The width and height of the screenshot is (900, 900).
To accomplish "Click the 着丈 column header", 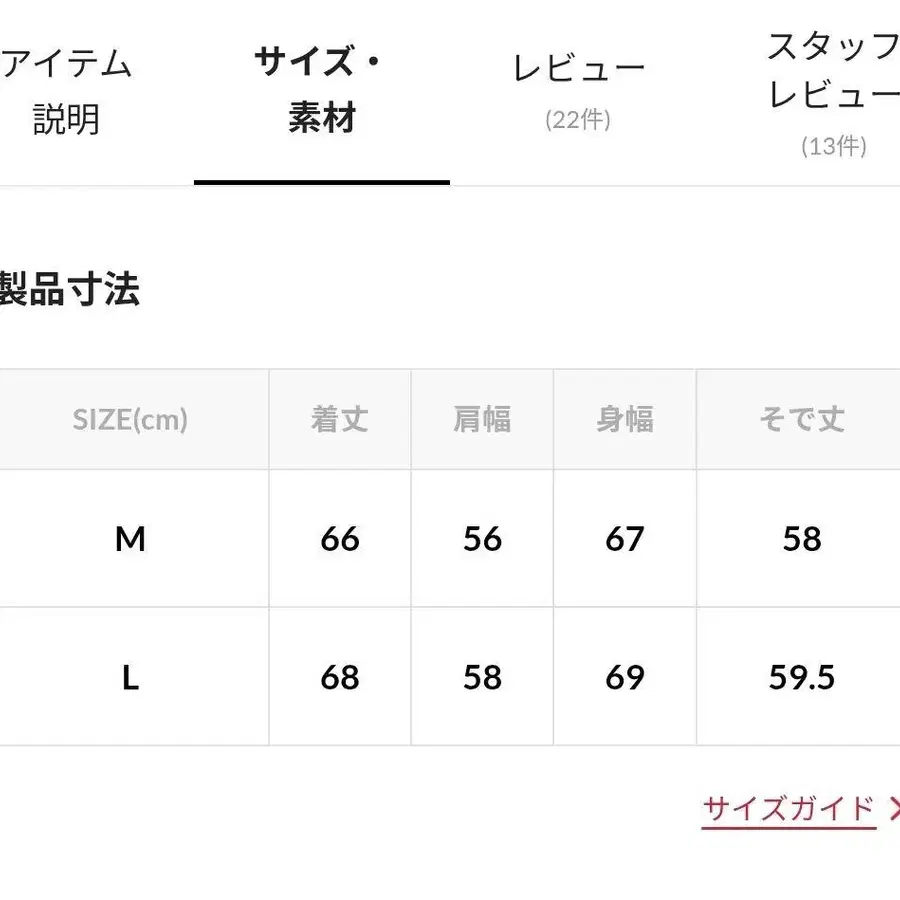I will 340,419.
